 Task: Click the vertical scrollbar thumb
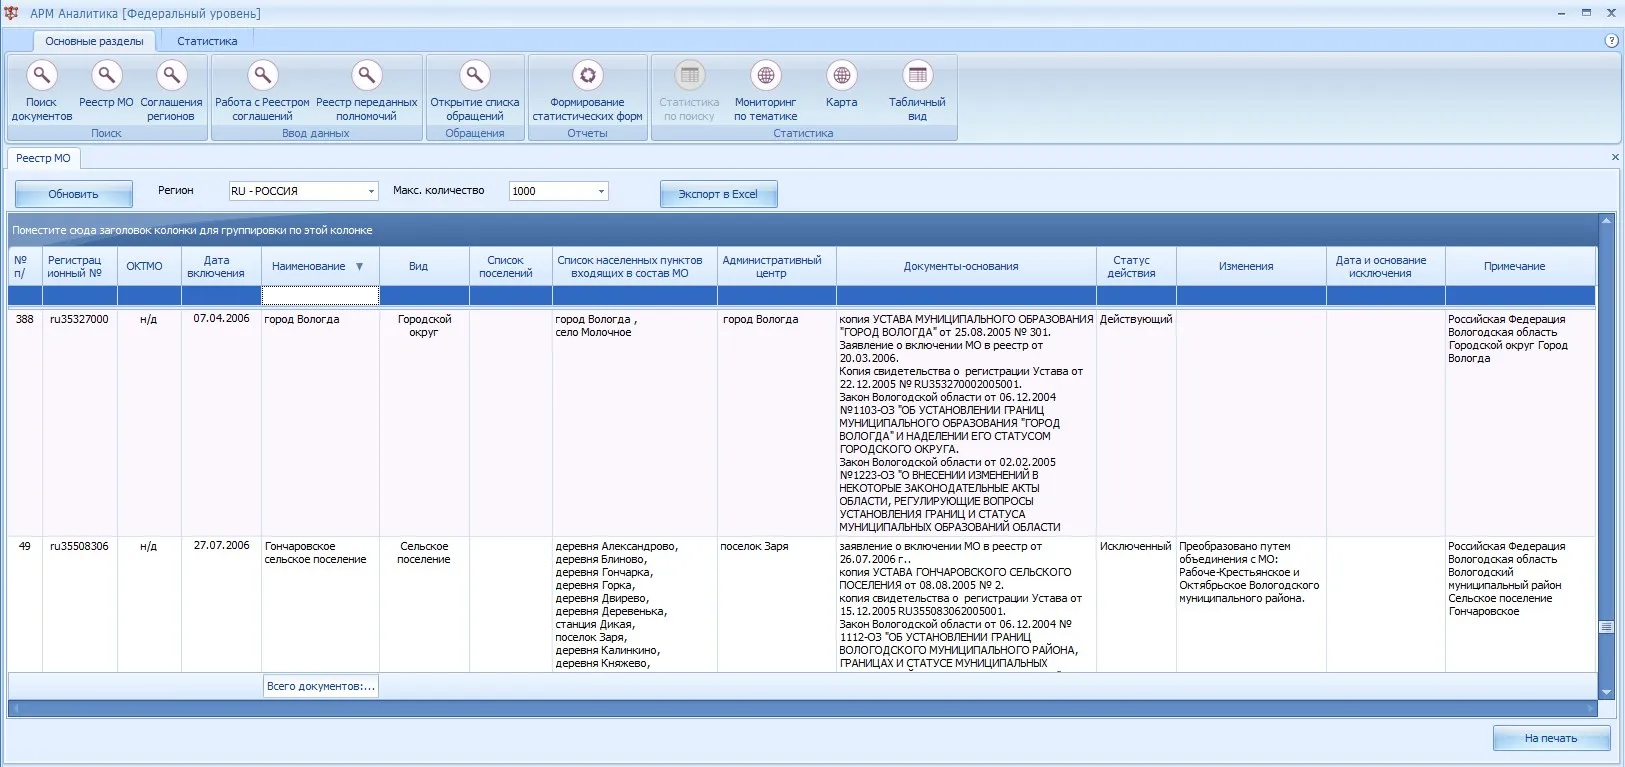pyautogui.click(x=1606, y=627)
